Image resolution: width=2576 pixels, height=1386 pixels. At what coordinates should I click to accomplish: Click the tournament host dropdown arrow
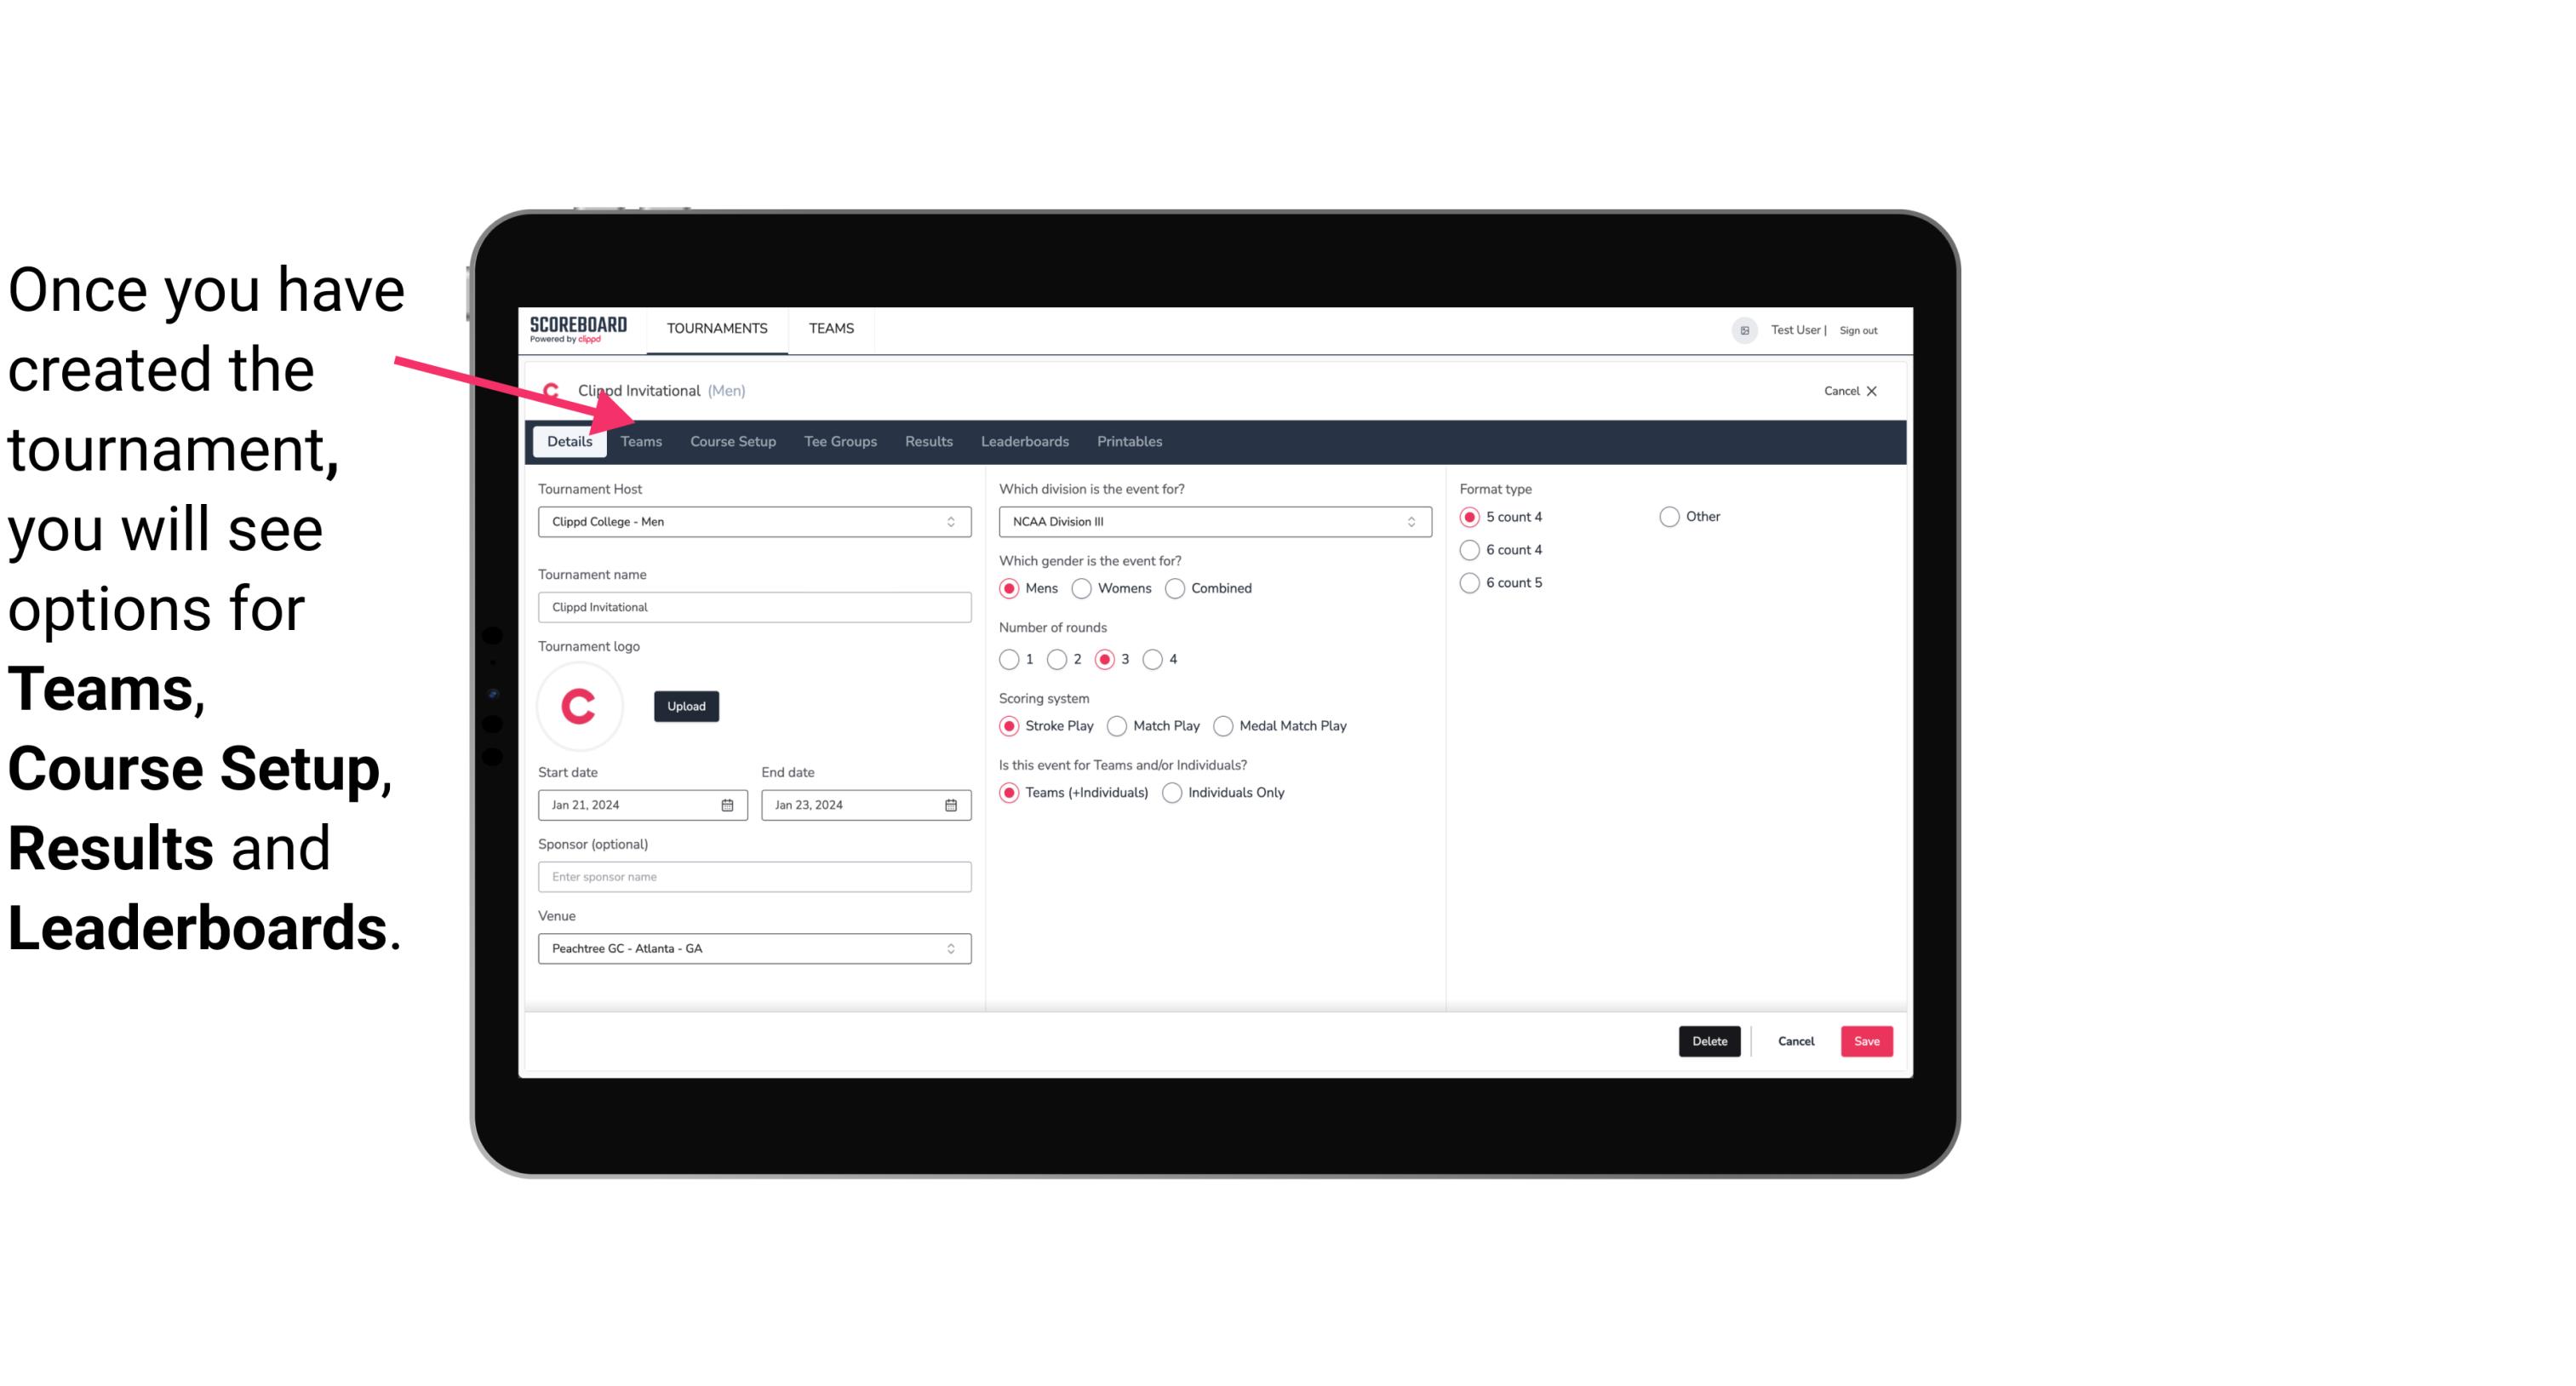pos(952,521)
